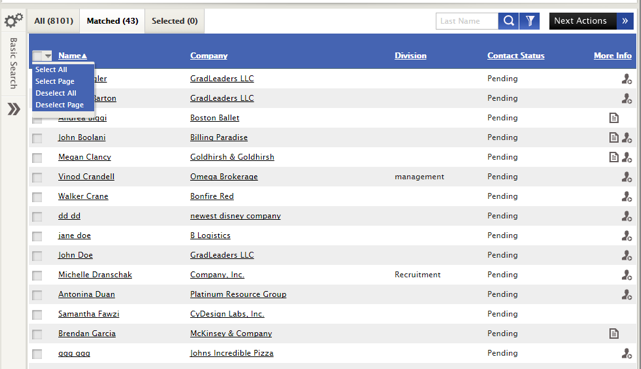Open the first GradLeaders LLC row's person icon
641x369 pixels.
click(x=627, y=79)
